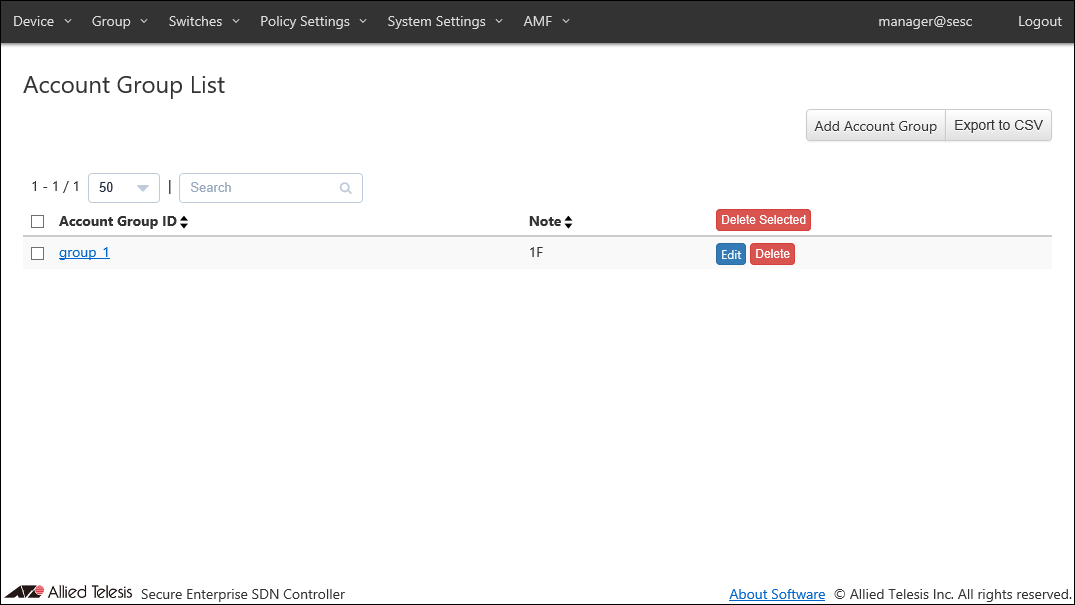The width and height of the screenshot is (1075, 605).
Task: Open the rows-per-page 50 dropdown
Action: (124, 188)
